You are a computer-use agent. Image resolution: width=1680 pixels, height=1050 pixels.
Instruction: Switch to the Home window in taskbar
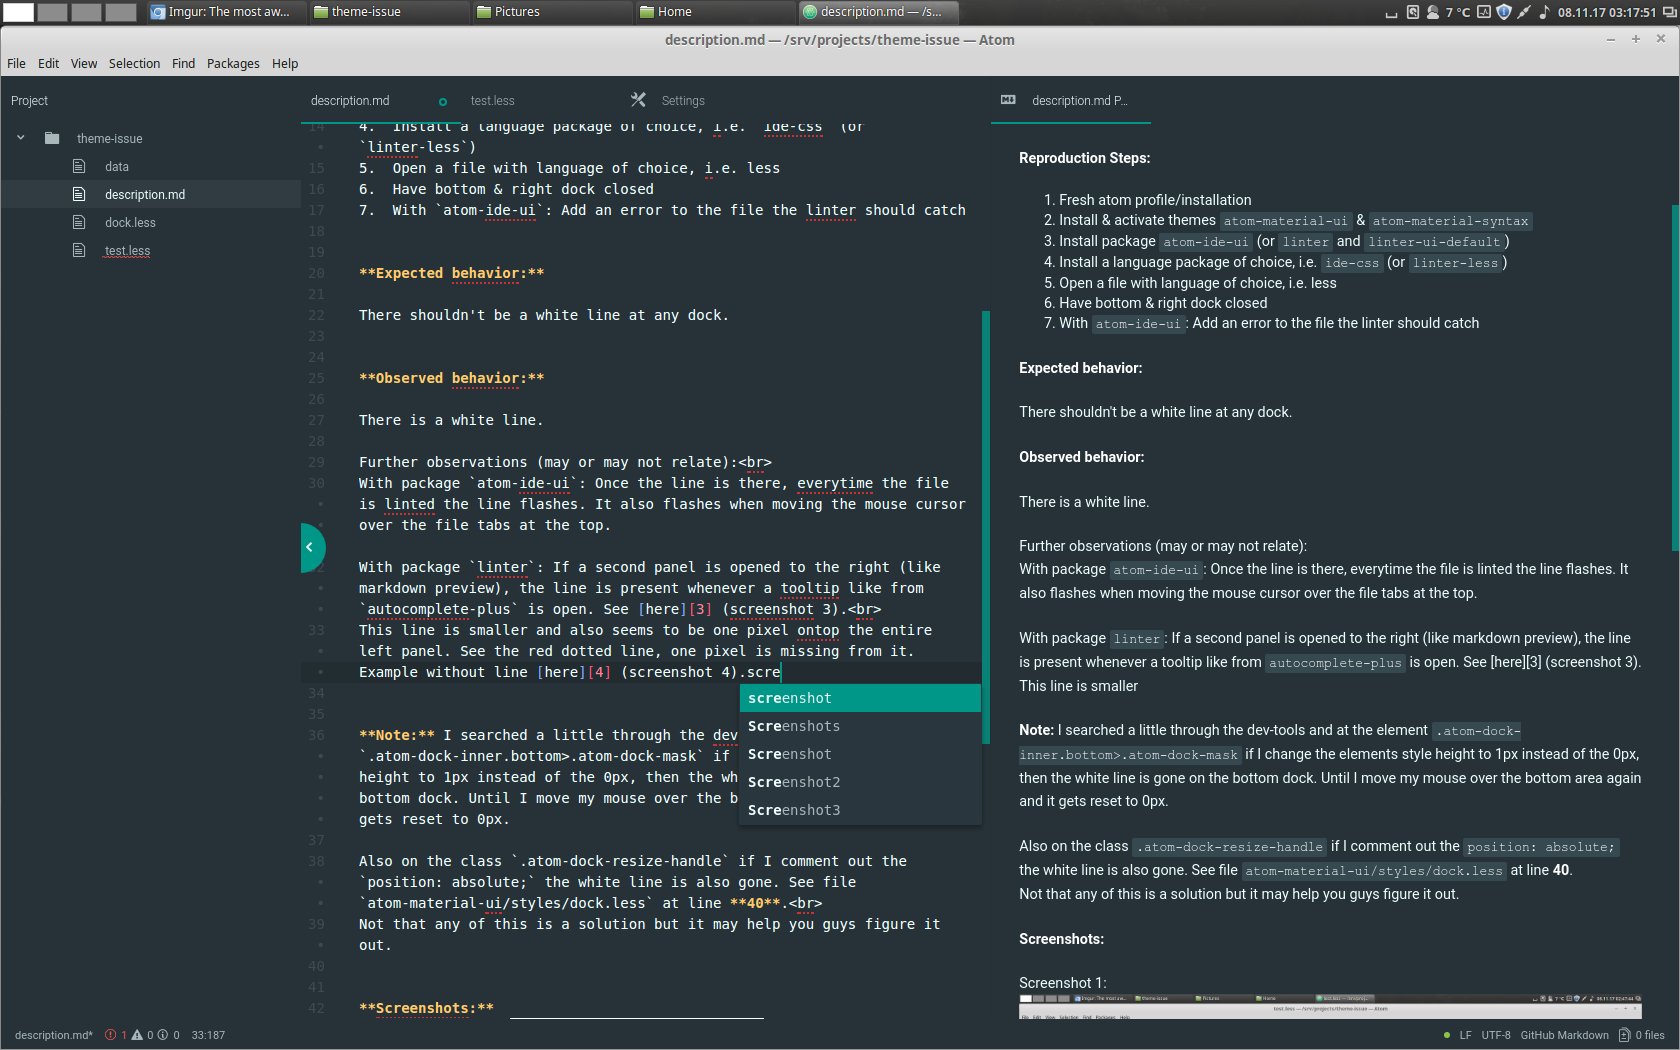click(x=715, y=12)
